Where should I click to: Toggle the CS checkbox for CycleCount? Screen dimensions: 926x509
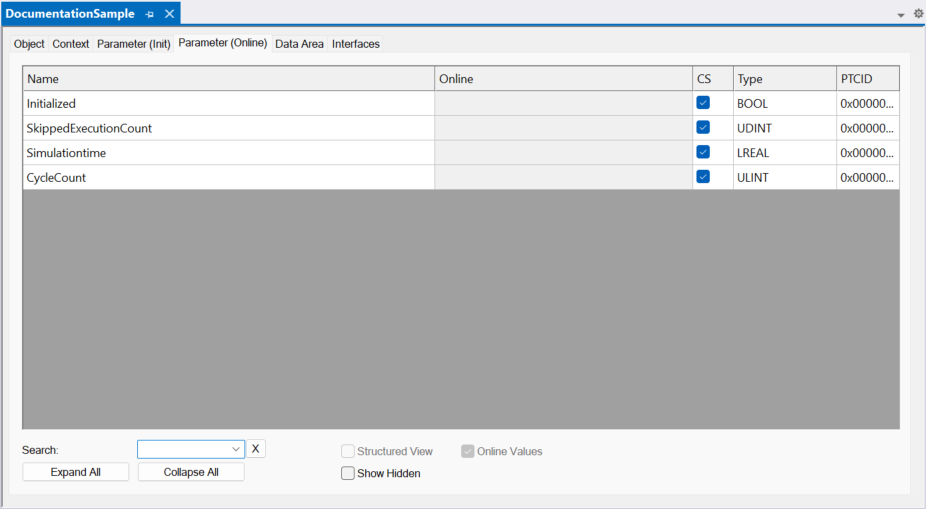(x=703, y=177)
